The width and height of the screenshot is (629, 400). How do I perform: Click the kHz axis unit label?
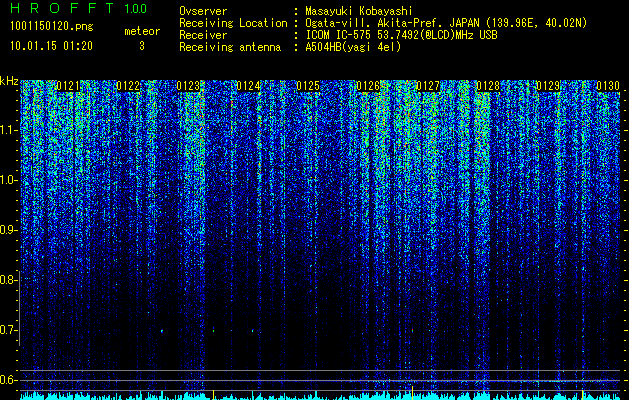tap(9, 81)
